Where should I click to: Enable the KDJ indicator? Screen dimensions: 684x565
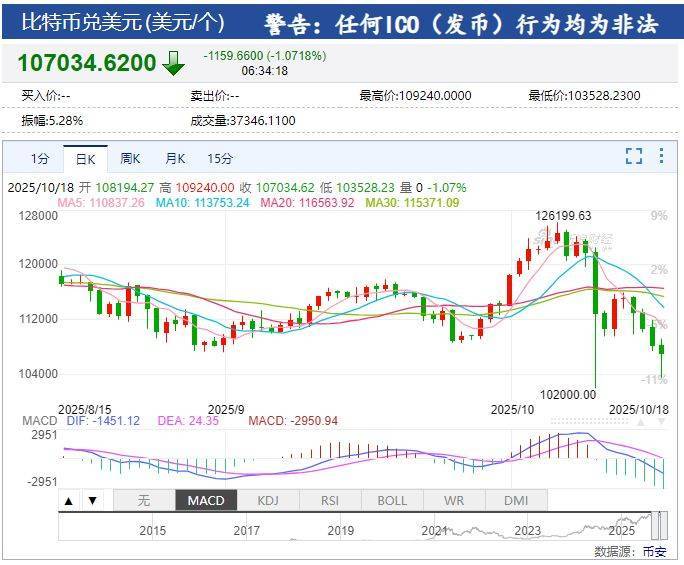[x=268, y=500]
